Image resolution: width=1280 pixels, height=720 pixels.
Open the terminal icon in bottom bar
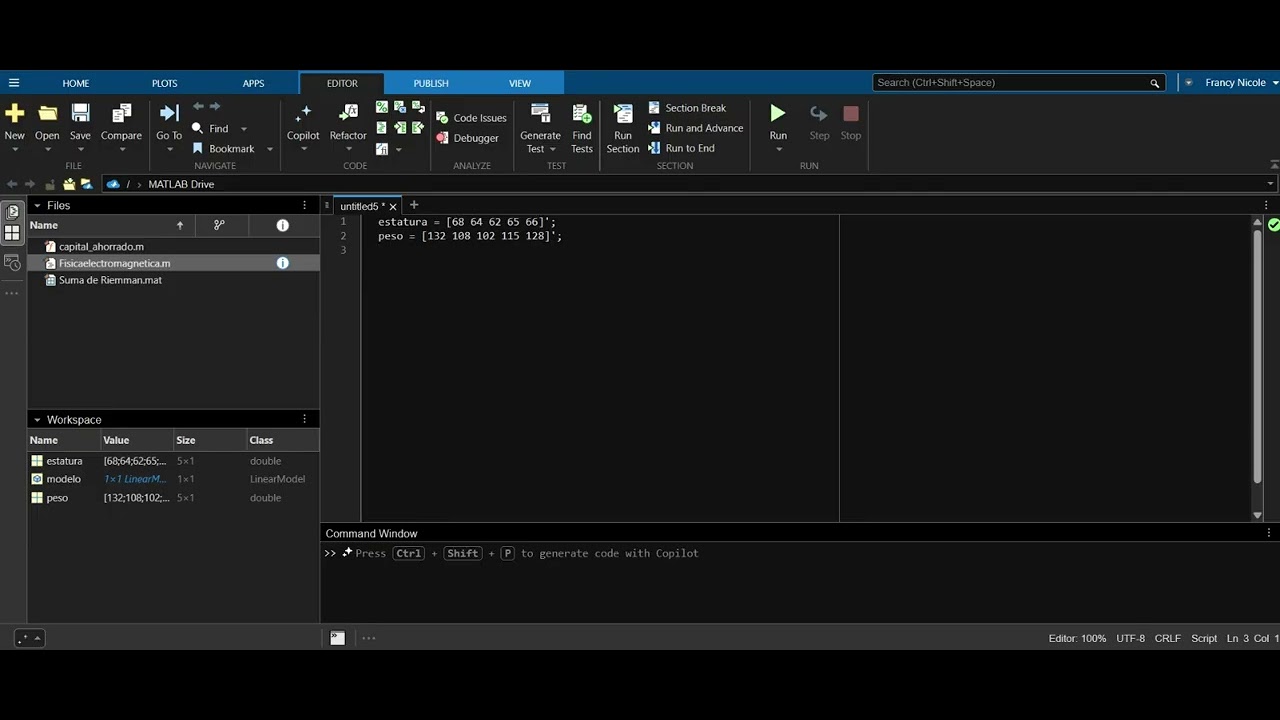click(338, 638)
